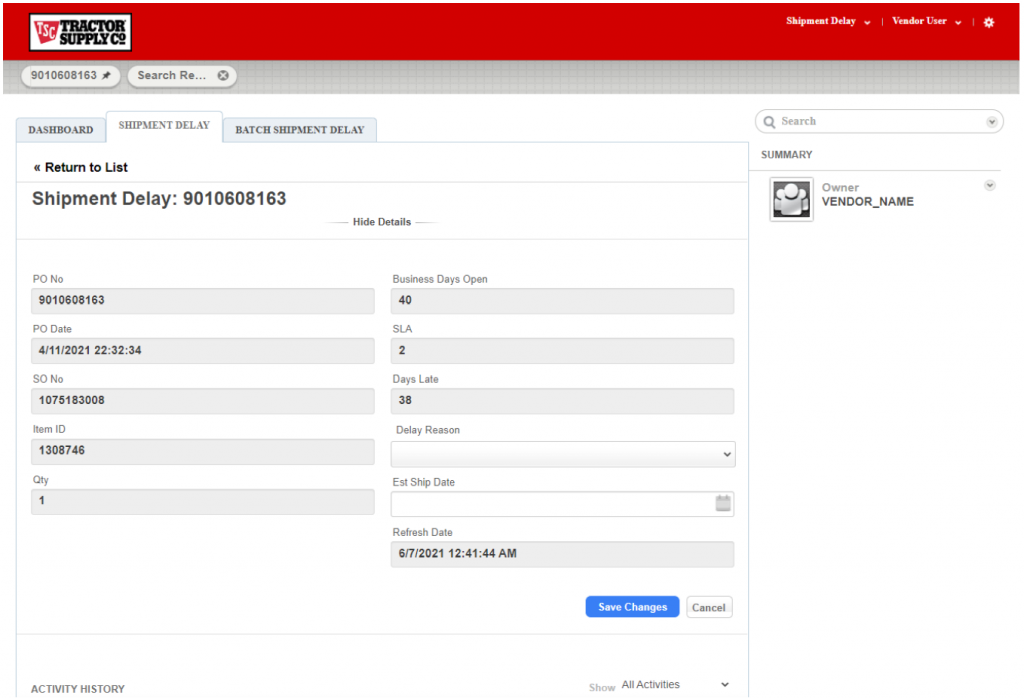Viewport: 1024px width, 698px height.
Task: Click the Owner avatar image
Action: pyautogui.click(x=792, y=199)
